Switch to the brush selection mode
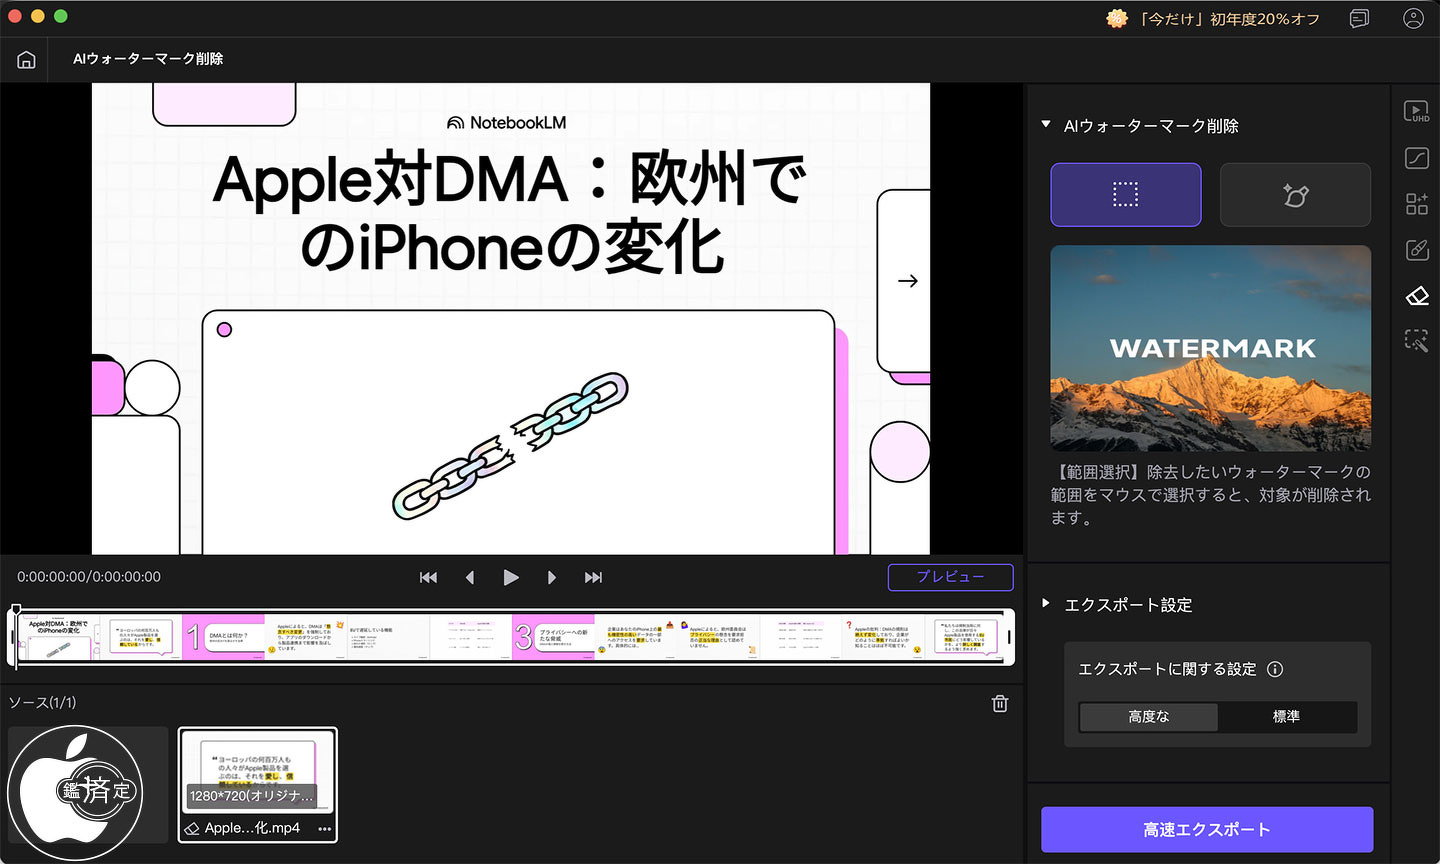The width and height of the screenshot is (1440, 864). pos(1295,195)
